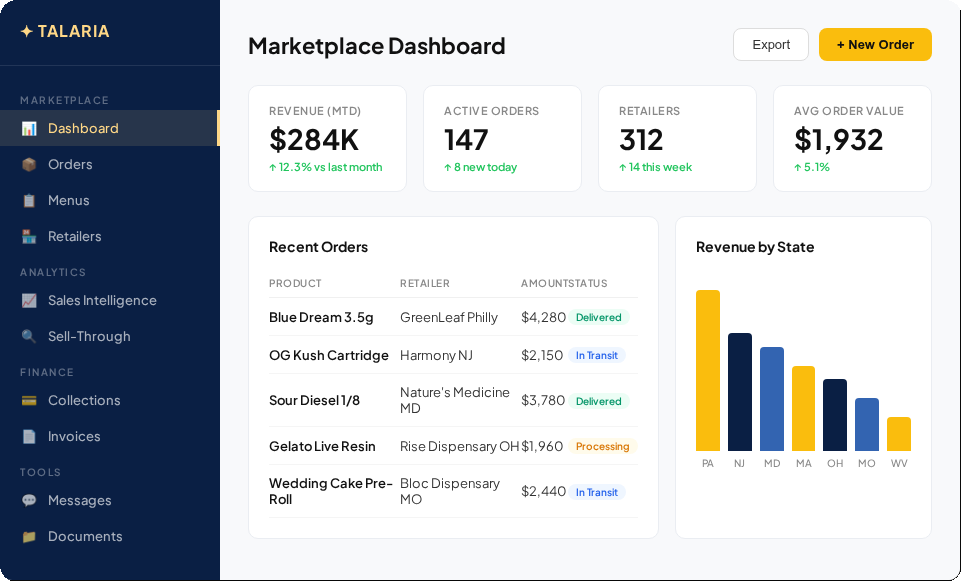Viewport: 961px width, 581px height.
Task: Click the PA bar in Revenue by State
Action: click(708, 370)
